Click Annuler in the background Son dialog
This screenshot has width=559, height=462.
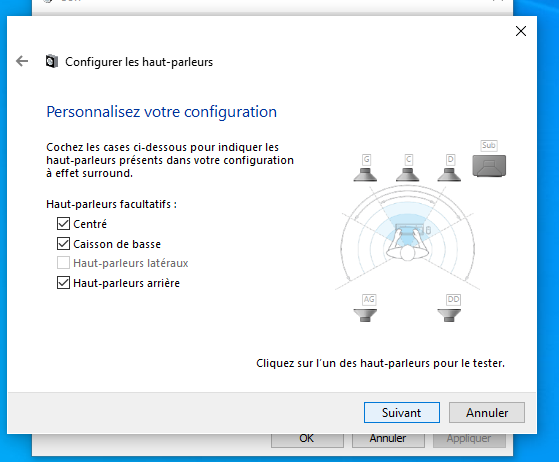click(388, 439)
